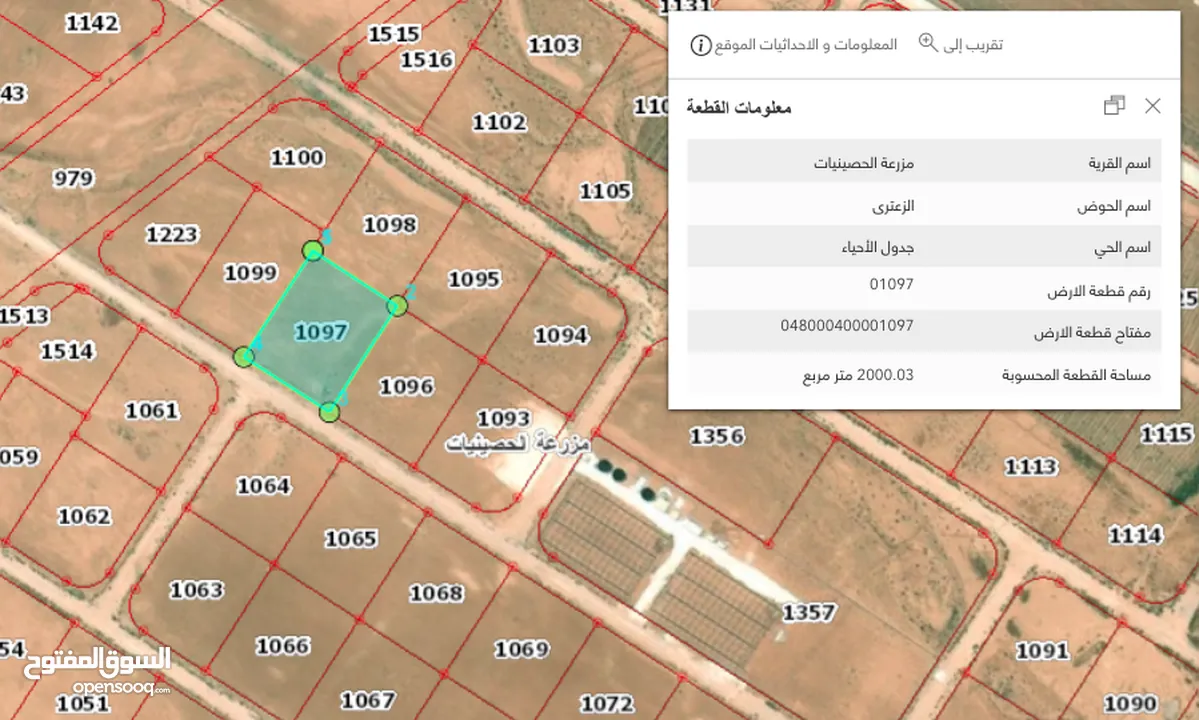Select parcel 1513 on the map
The width and height of the screenshot is (1199, 720).
[x=24, y=316]
